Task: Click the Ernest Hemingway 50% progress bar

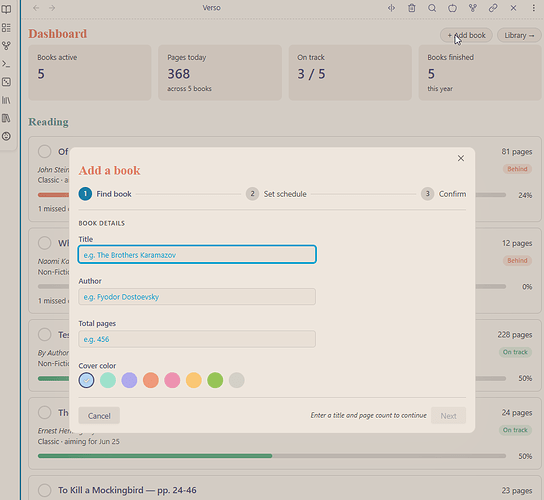Action: tap(272, 456)
